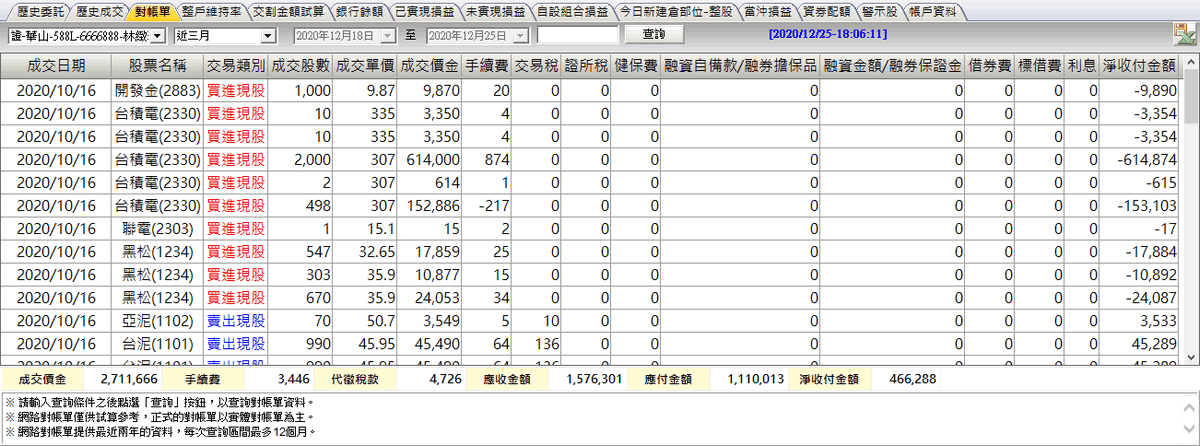Click the 標借費 column header

1039,65
